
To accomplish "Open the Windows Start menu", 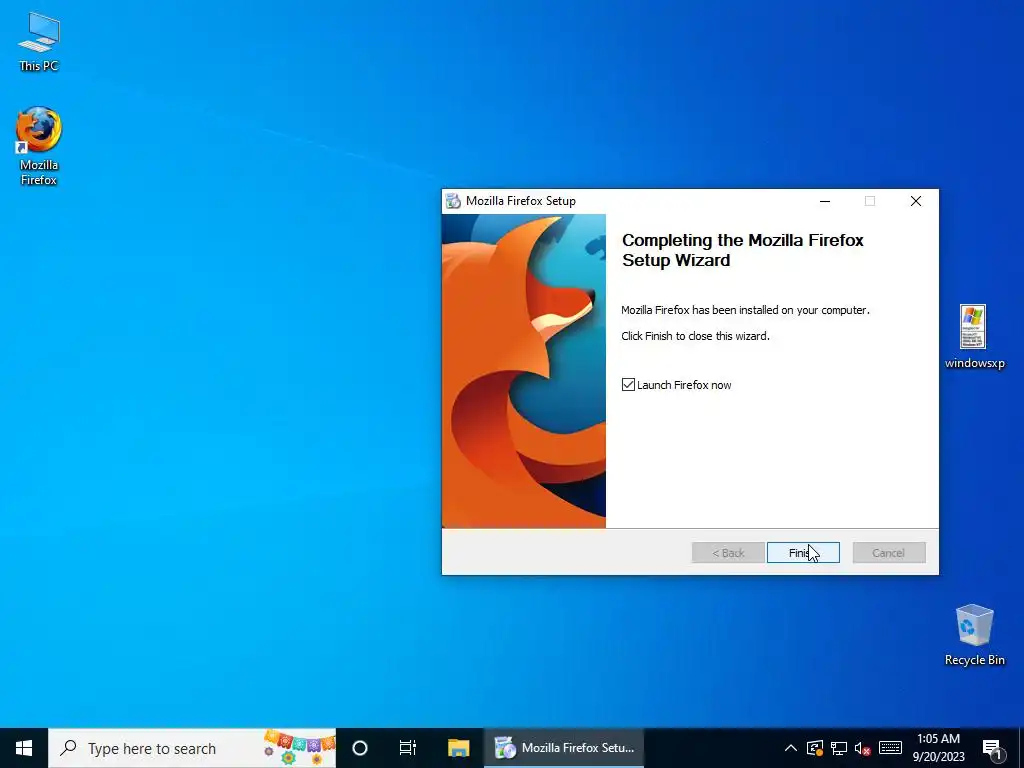I will 24,748.
